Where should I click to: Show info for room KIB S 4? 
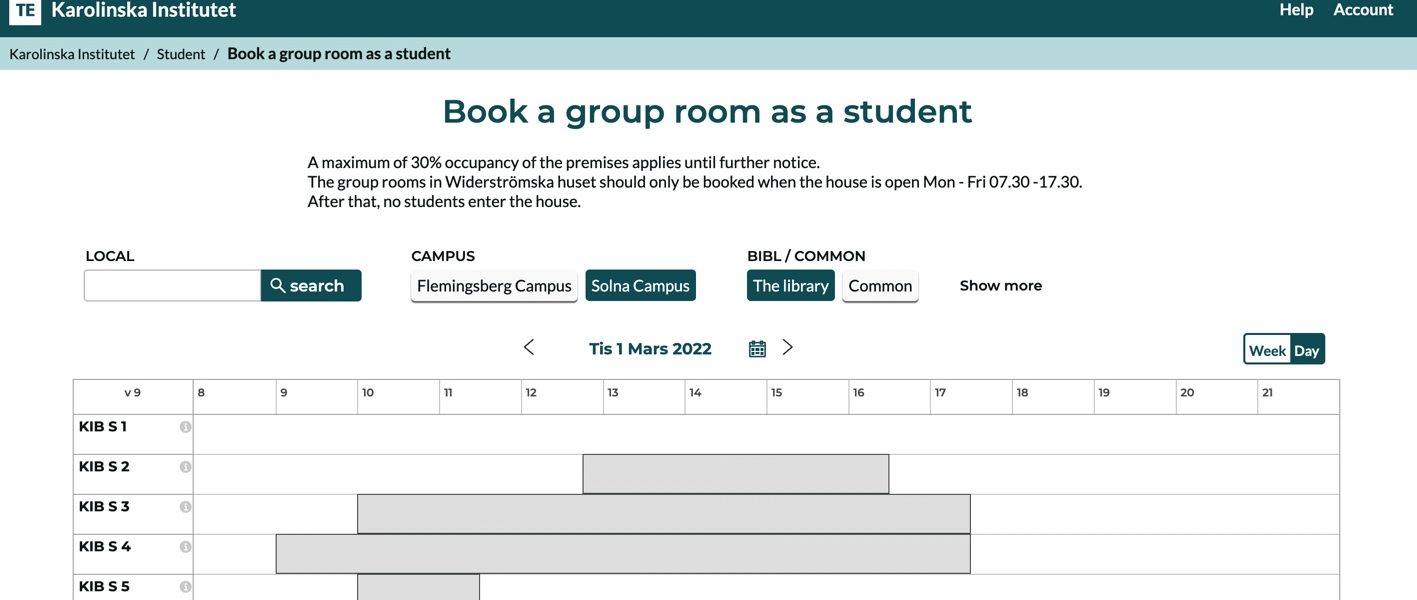coord(185,547)
